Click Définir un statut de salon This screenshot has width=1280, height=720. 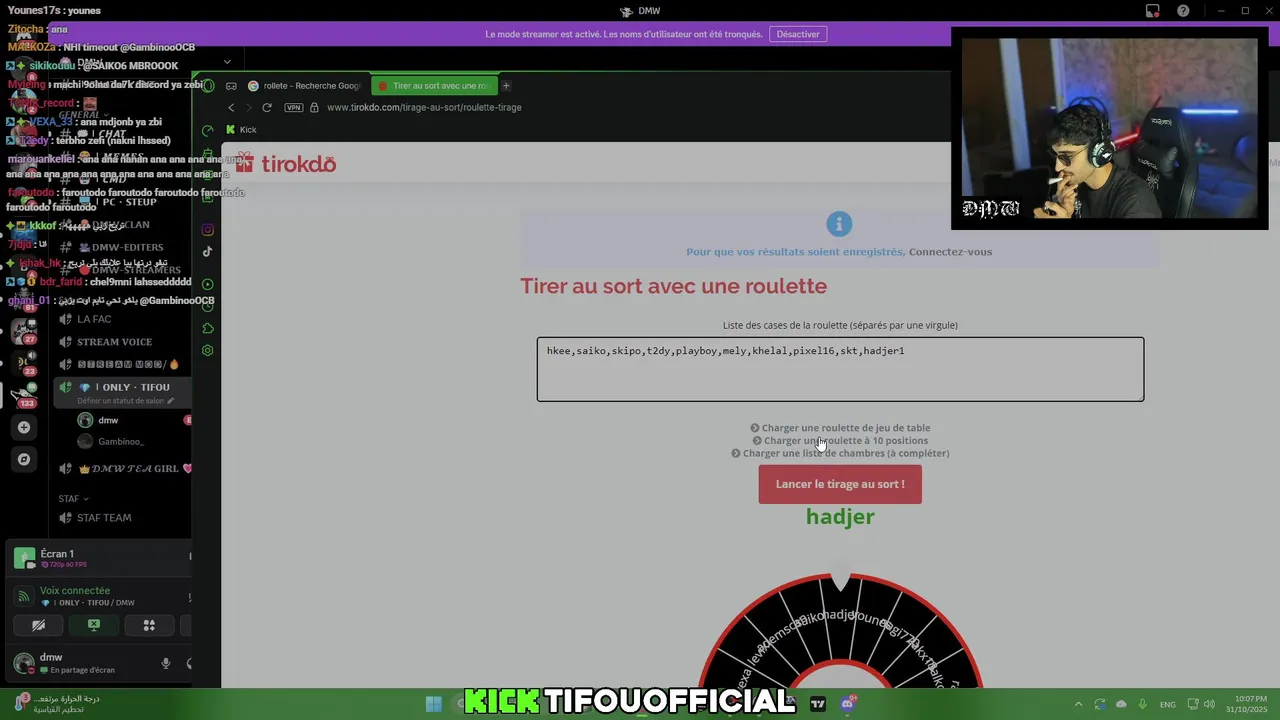point(125,401)
